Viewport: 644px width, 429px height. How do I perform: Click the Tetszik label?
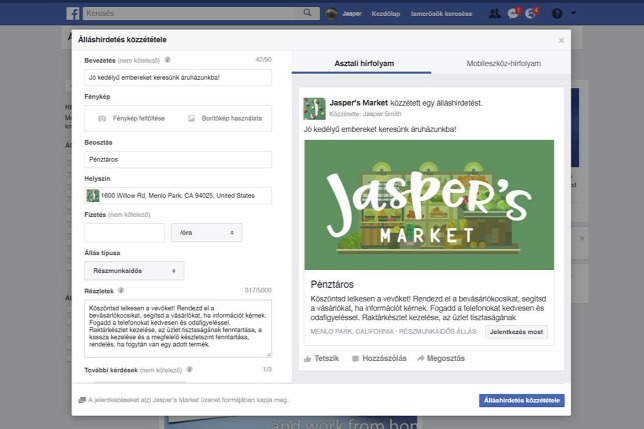[x=327, y=358]
